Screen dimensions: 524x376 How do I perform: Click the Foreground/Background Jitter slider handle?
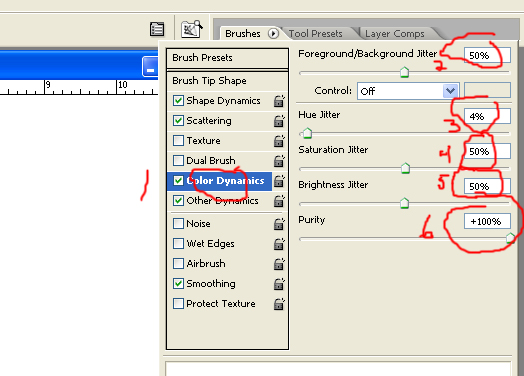pyautogui.click(x=404, y=72)
